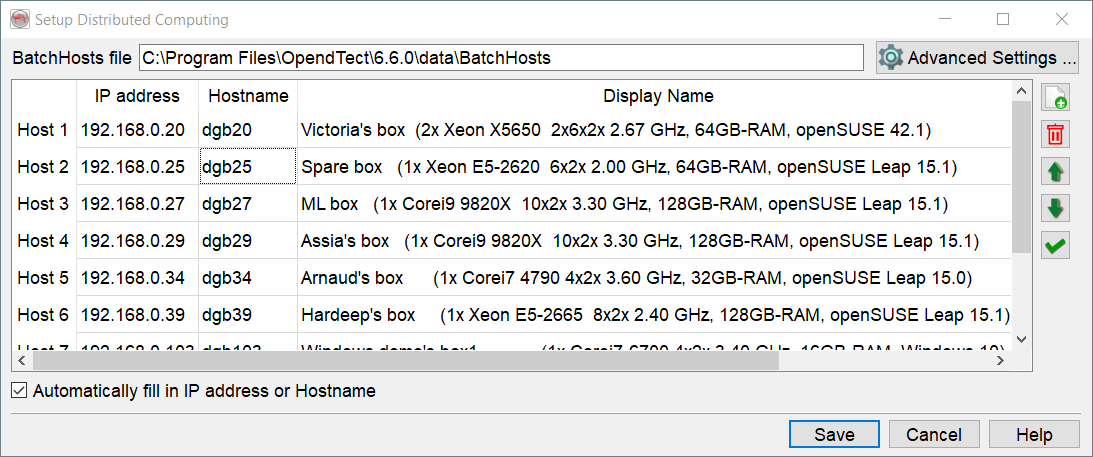Toggle automatically fill in IP address checkbox
1093x457 pixels.
click(x=19, y=391)
